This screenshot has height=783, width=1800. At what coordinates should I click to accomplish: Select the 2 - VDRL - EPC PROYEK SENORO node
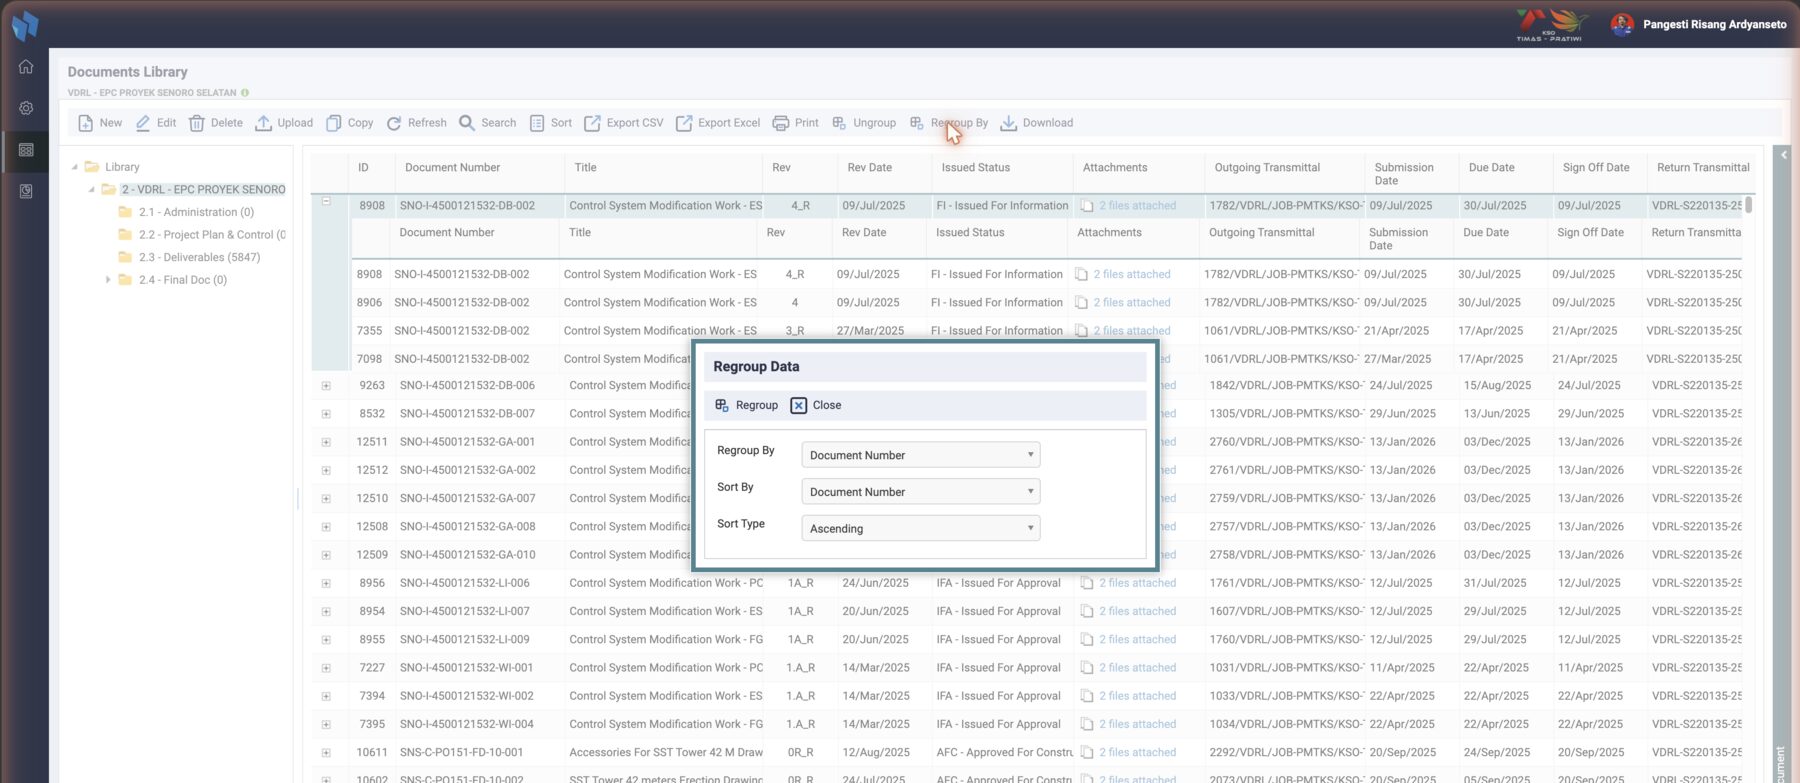(203, 189)
